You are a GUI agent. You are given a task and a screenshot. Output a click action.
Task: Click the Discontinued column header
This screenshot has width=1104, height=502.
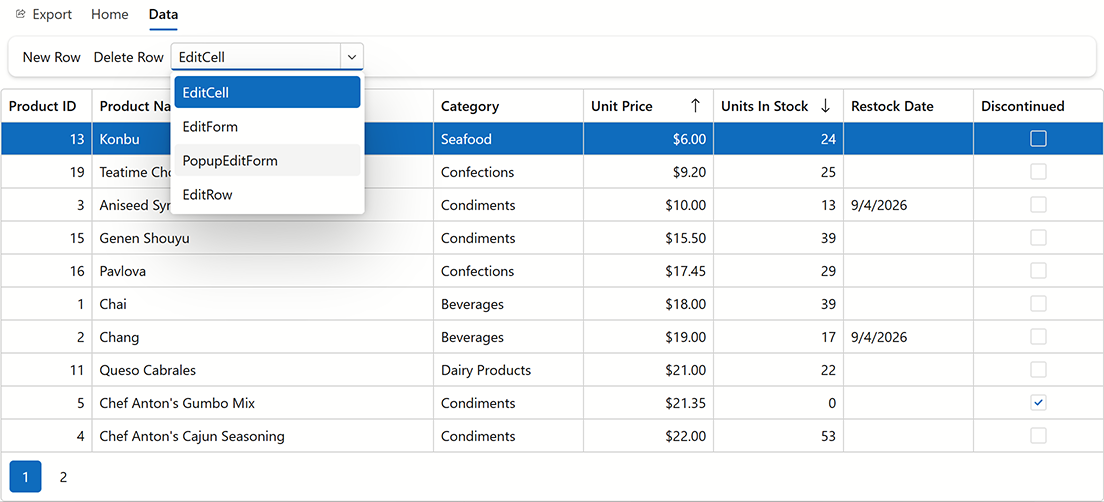(x=1038, y=106)
